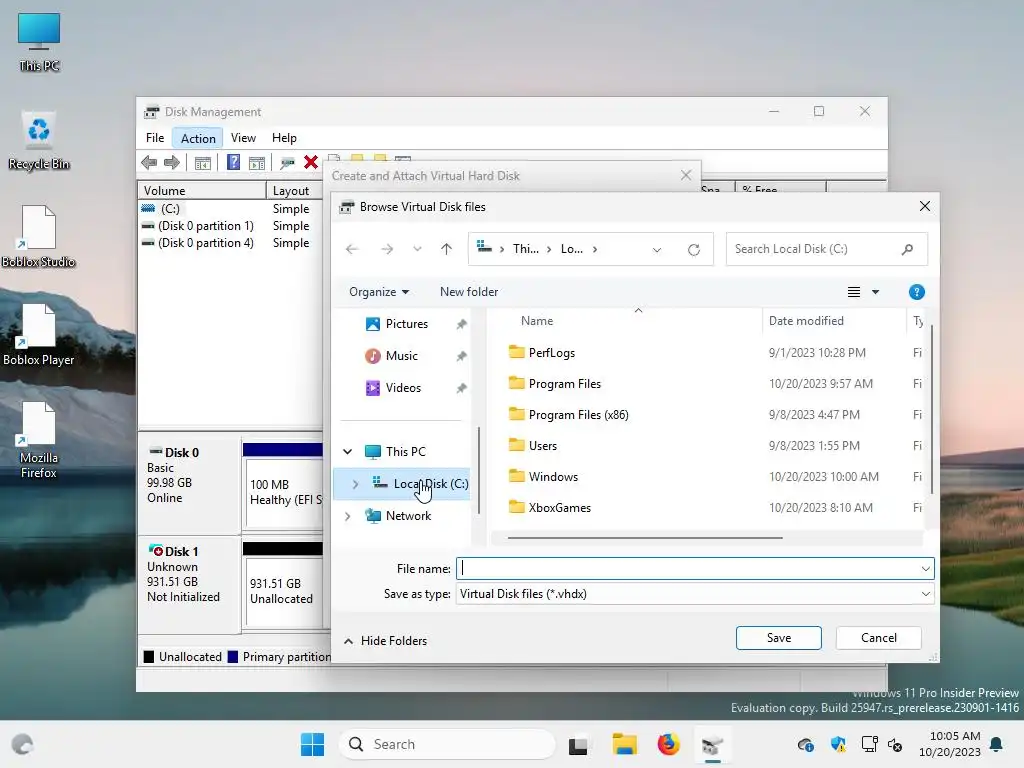Expand the Network tree node
1024x768 pixels.
coord(347,516)
